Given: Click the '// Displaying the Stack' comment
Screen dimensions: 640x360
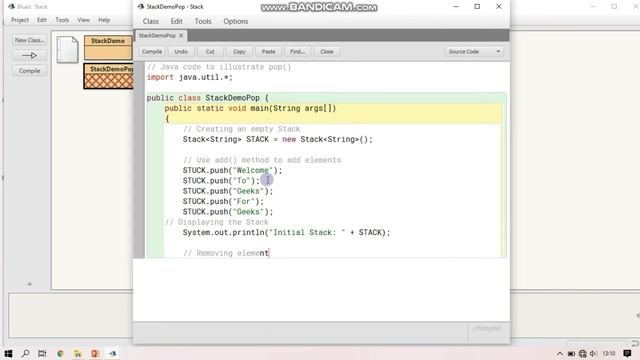Looking at the screenshot, I should (x=217, y=222).
